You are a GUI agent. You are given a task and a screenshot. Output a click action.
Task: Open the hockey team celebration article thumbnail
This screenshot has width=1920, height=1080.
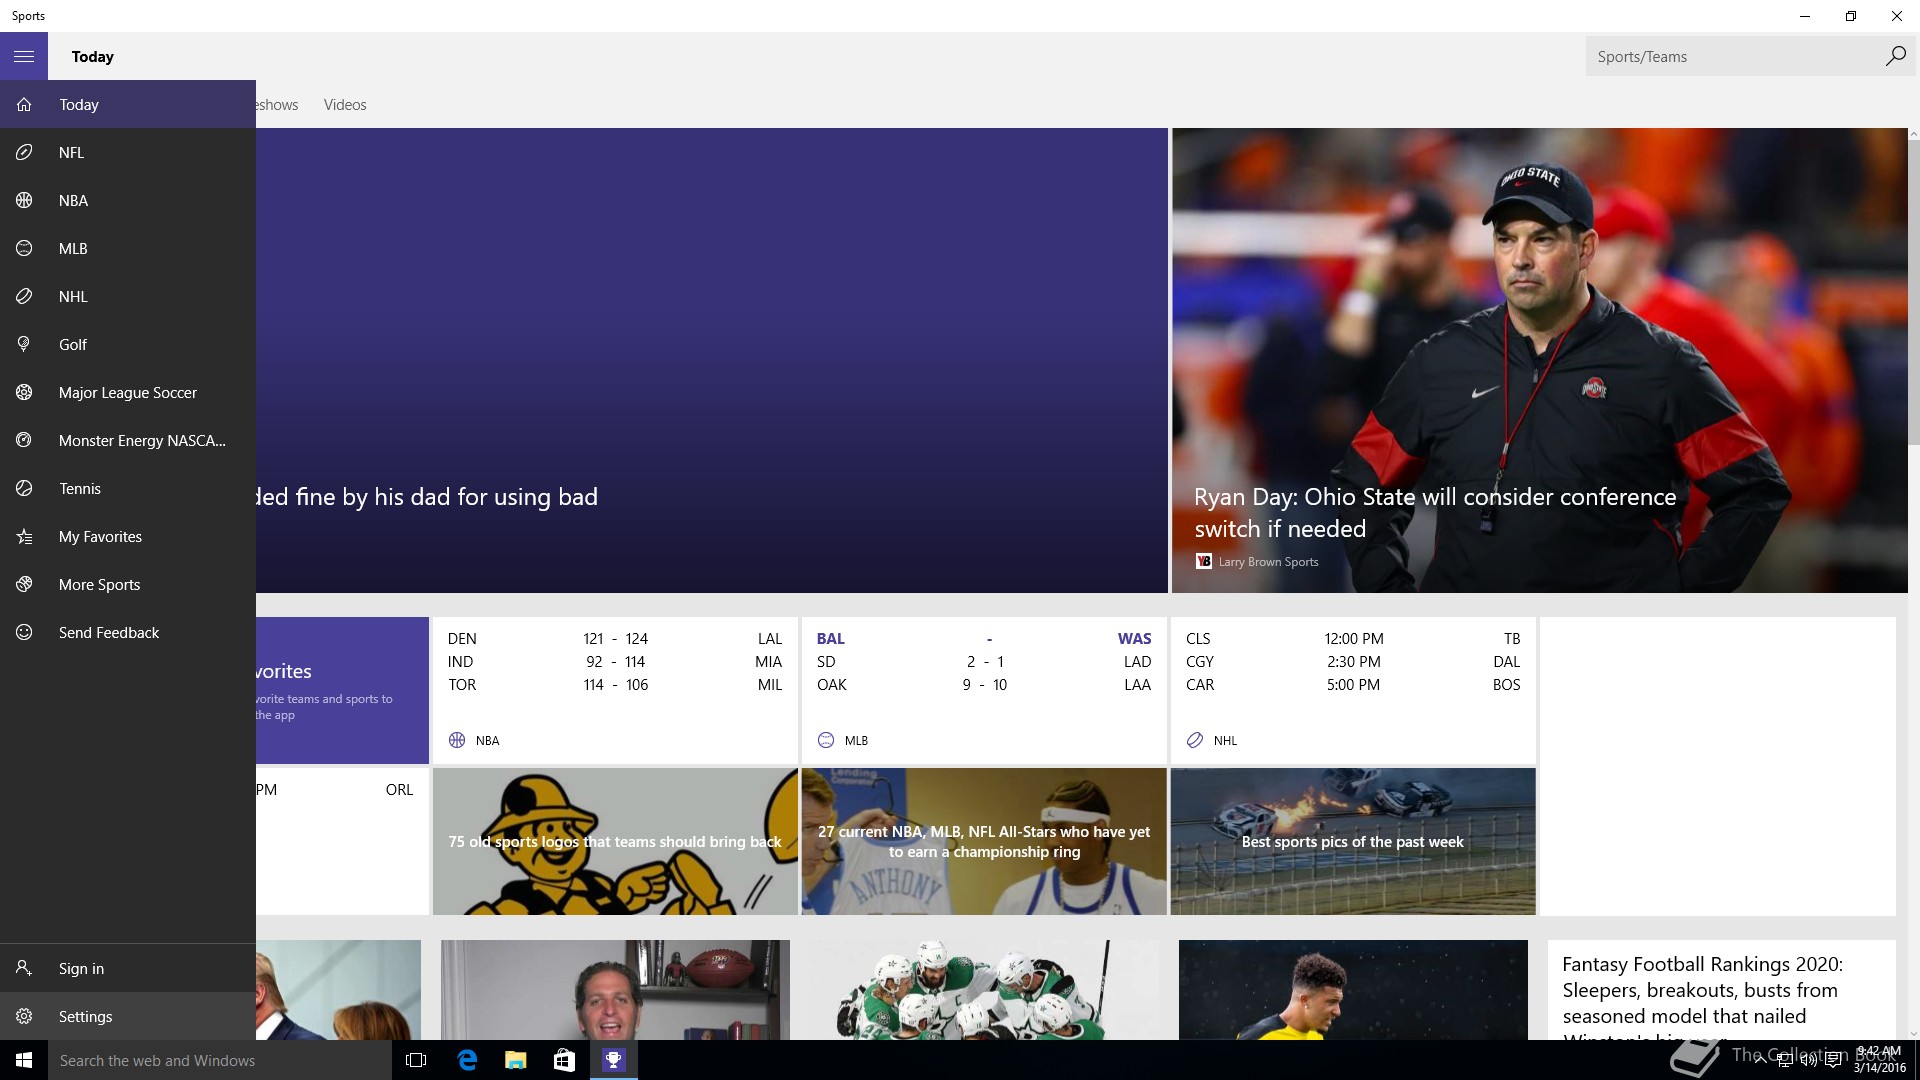pos(984,990)
